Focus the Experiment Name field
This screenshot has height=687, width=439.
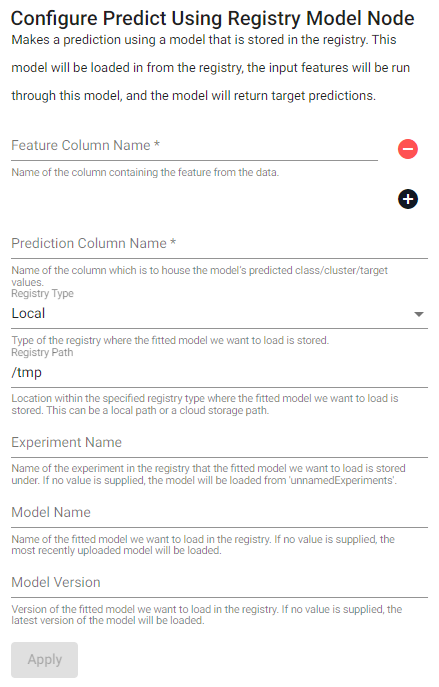[219, 443]
